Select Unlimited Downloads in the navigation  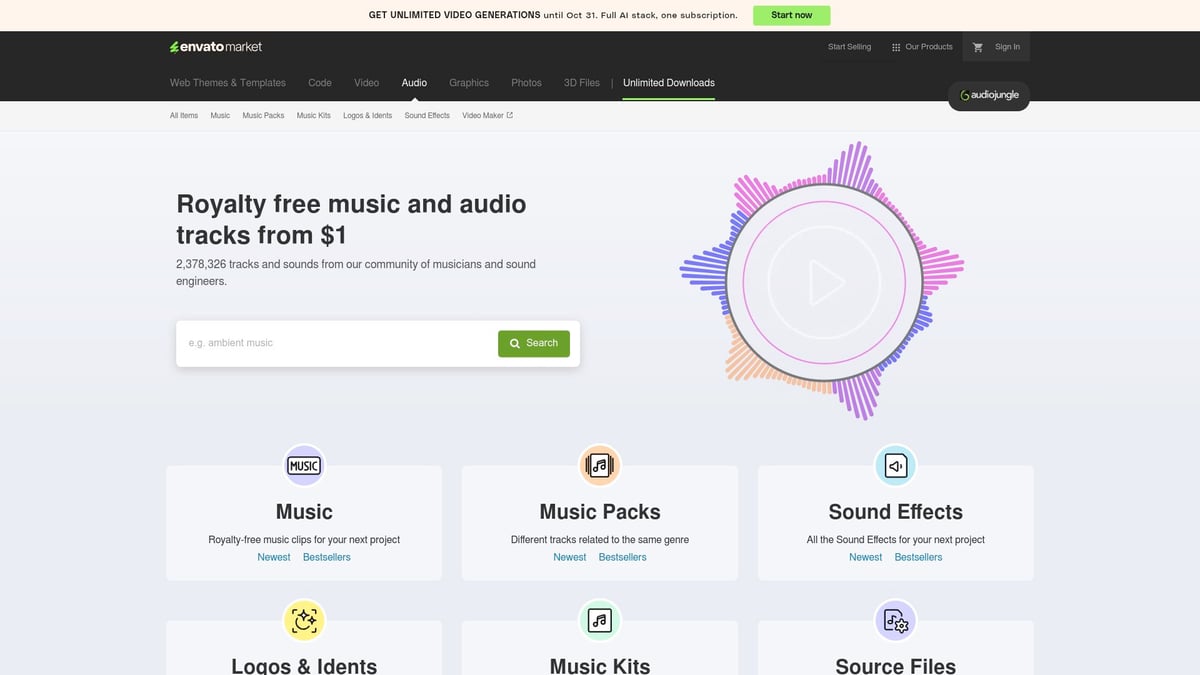pos(668,83)
